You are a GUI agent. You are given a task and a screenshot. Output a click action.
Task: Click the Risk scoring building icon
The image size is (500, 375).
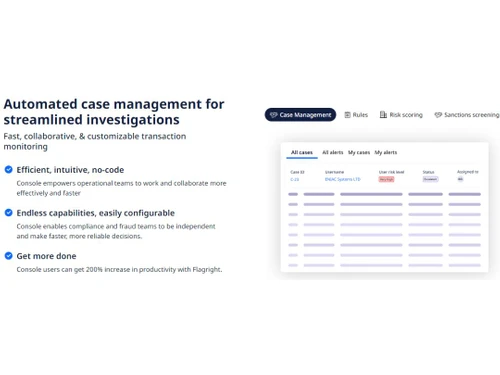pos(383,115)
